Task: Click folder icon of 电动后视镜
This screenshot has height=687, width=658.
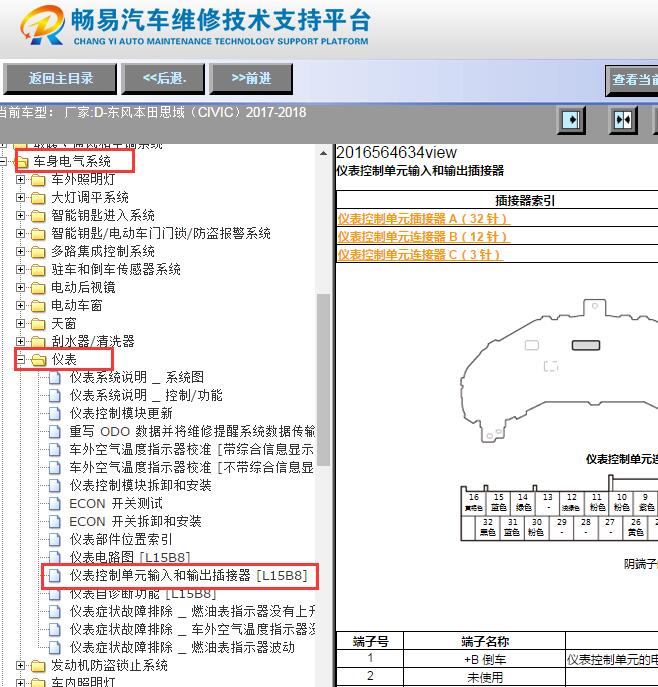Action: (x=38, y=288)
